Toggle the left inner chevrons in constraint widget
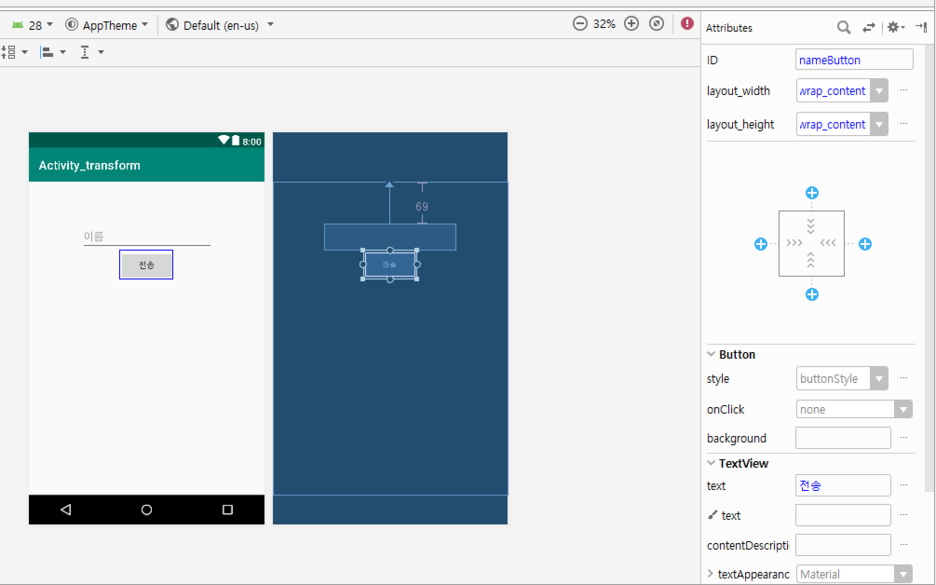Image resolution: width=936 pixels, height=585 pixels. click(x=795, y=243)
